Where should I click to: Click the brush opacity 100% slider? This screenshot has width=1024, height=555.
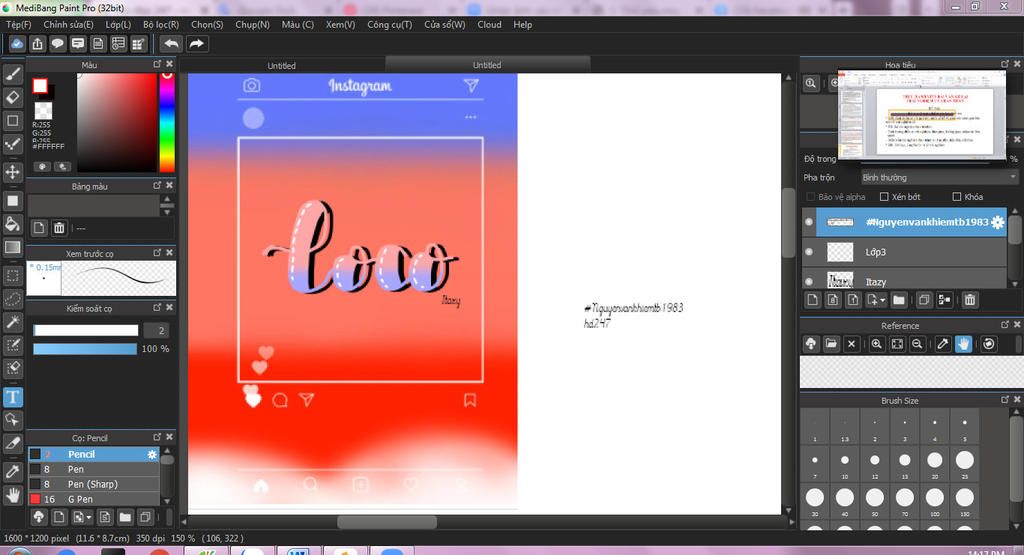coord(85,349)
